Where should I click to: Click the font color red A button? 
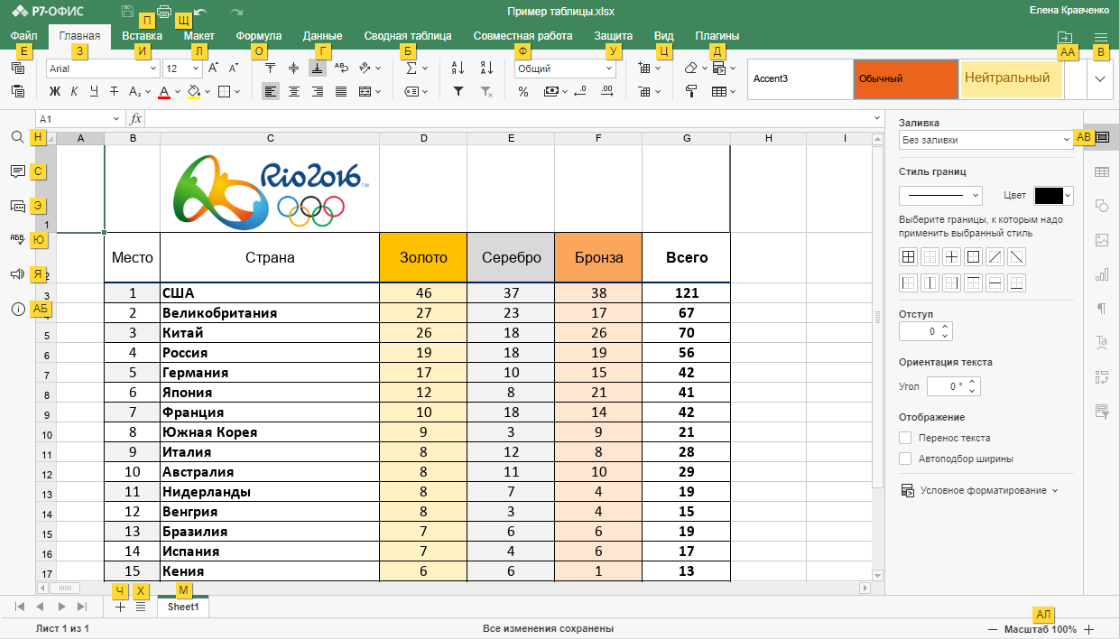[164, 91]
